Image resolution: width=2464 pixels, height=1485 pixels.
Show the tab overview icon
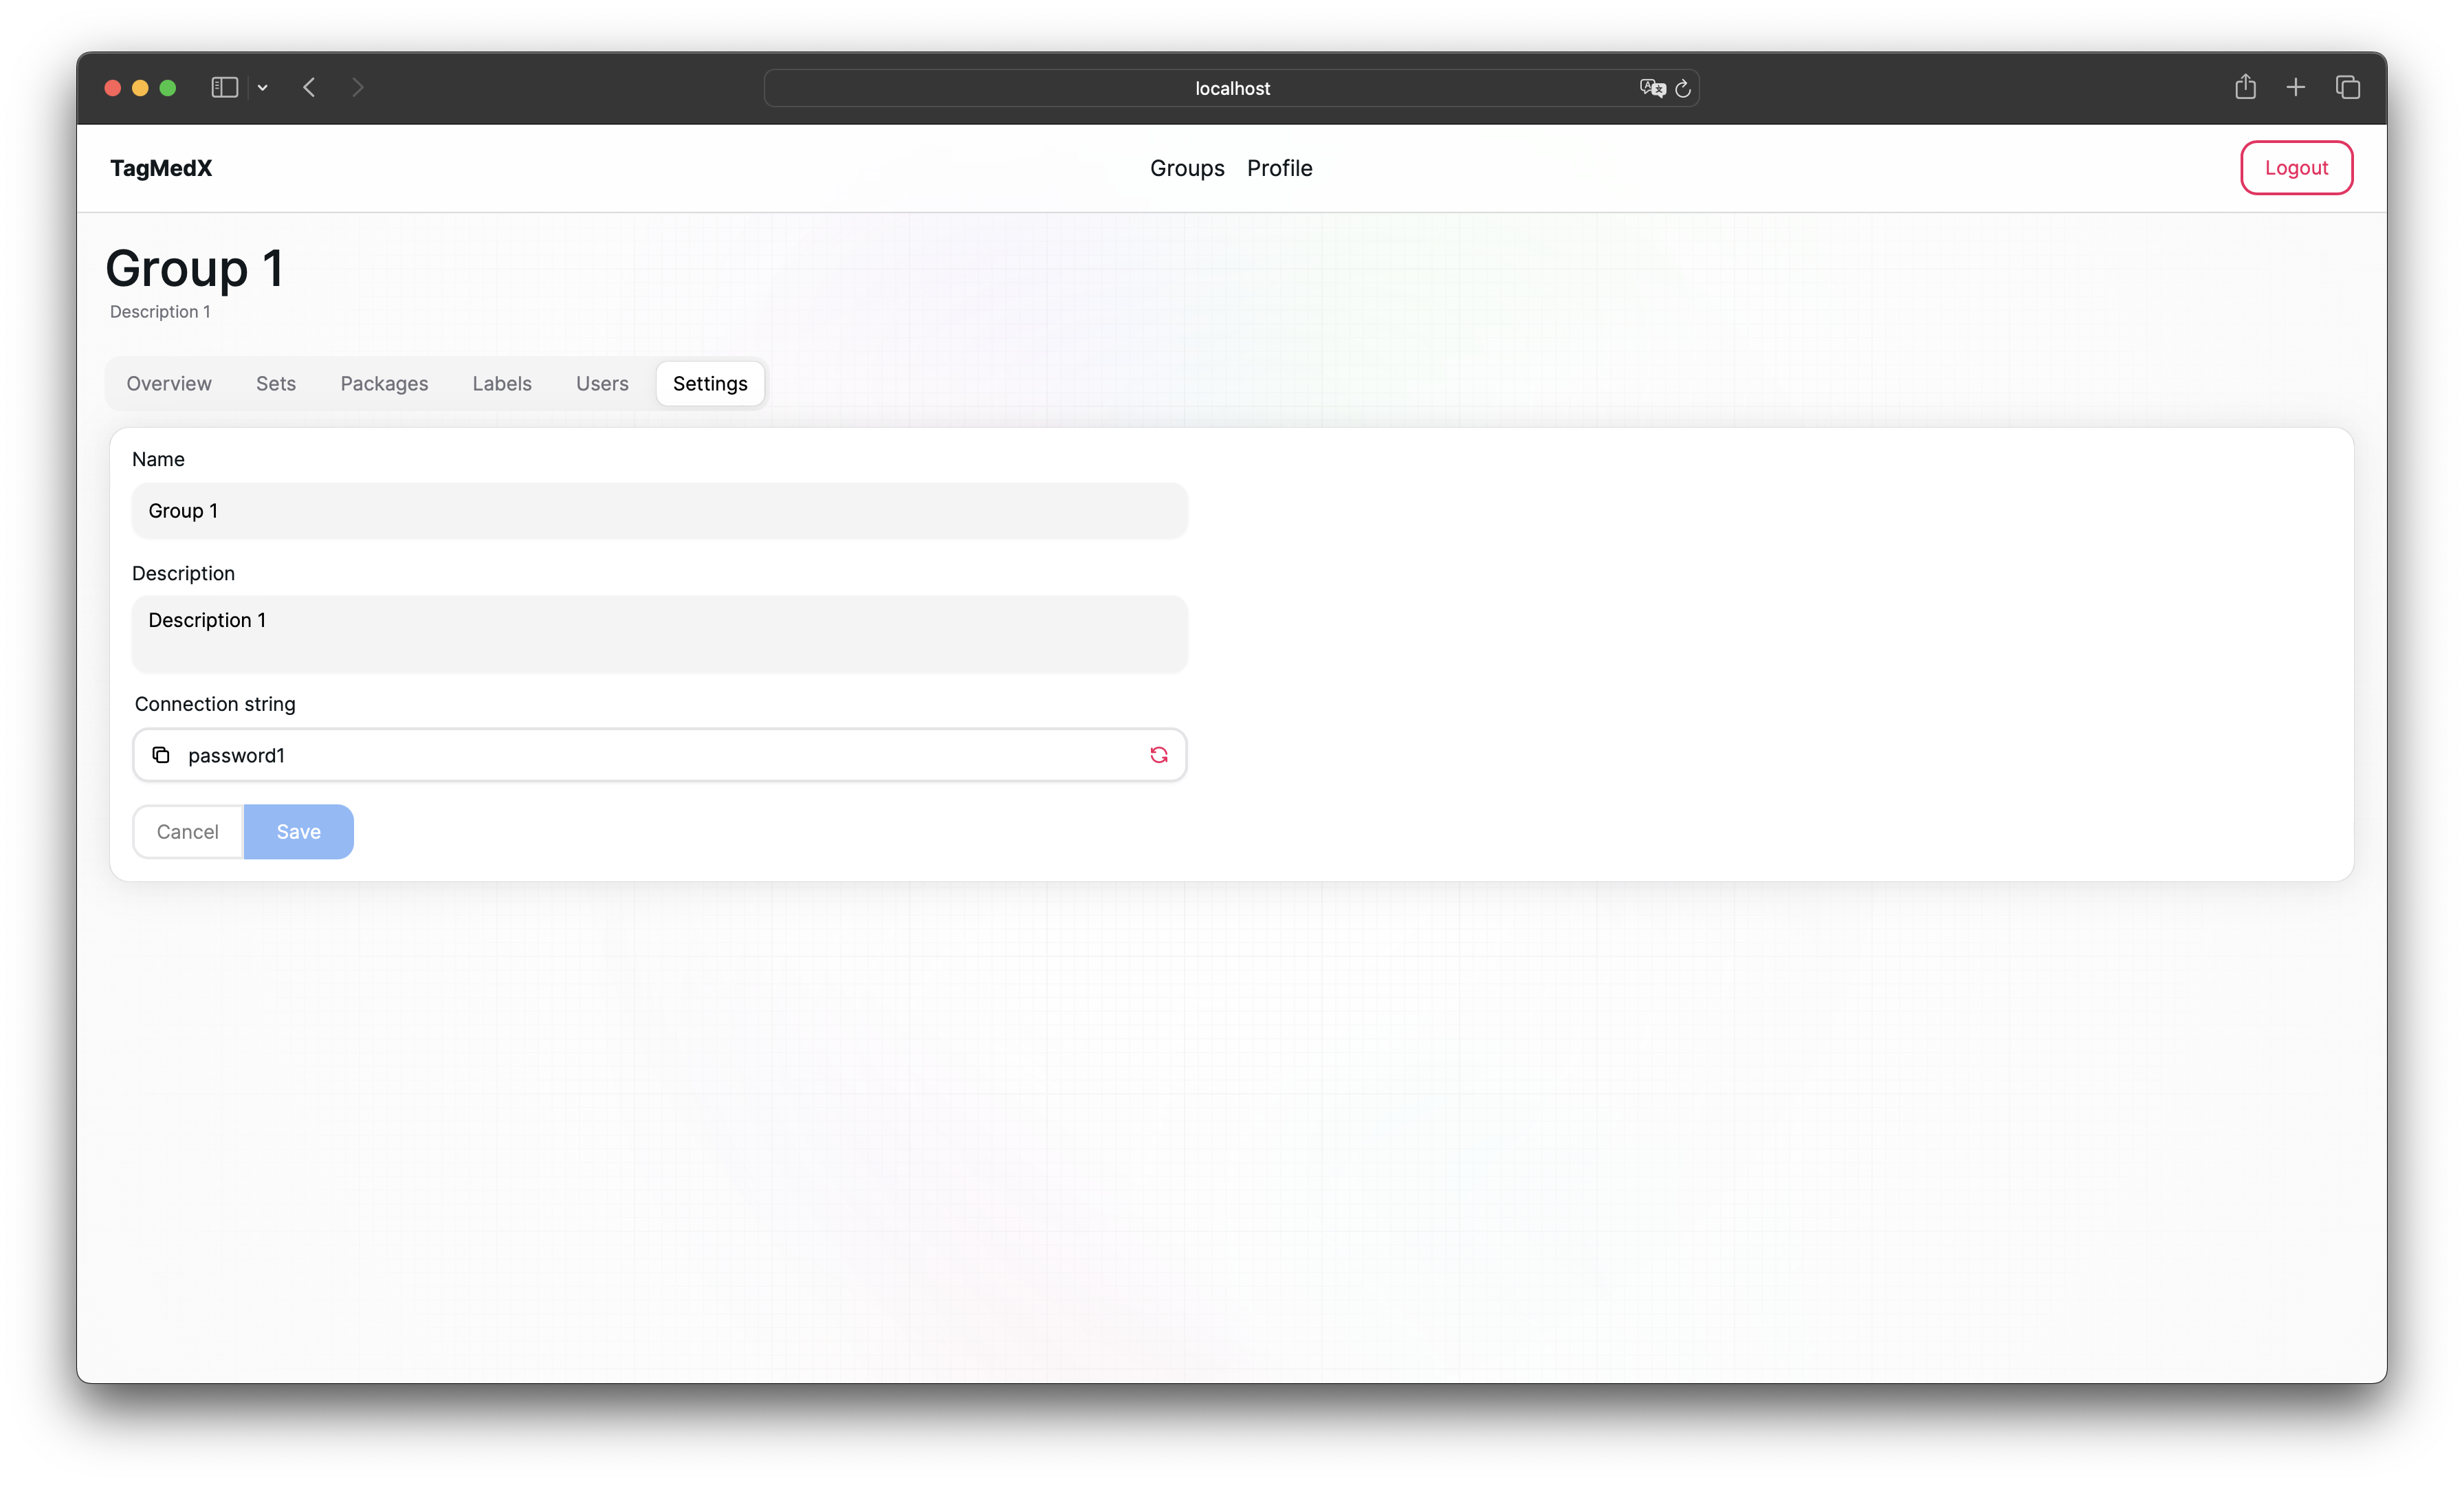(x=2348, y=88)
